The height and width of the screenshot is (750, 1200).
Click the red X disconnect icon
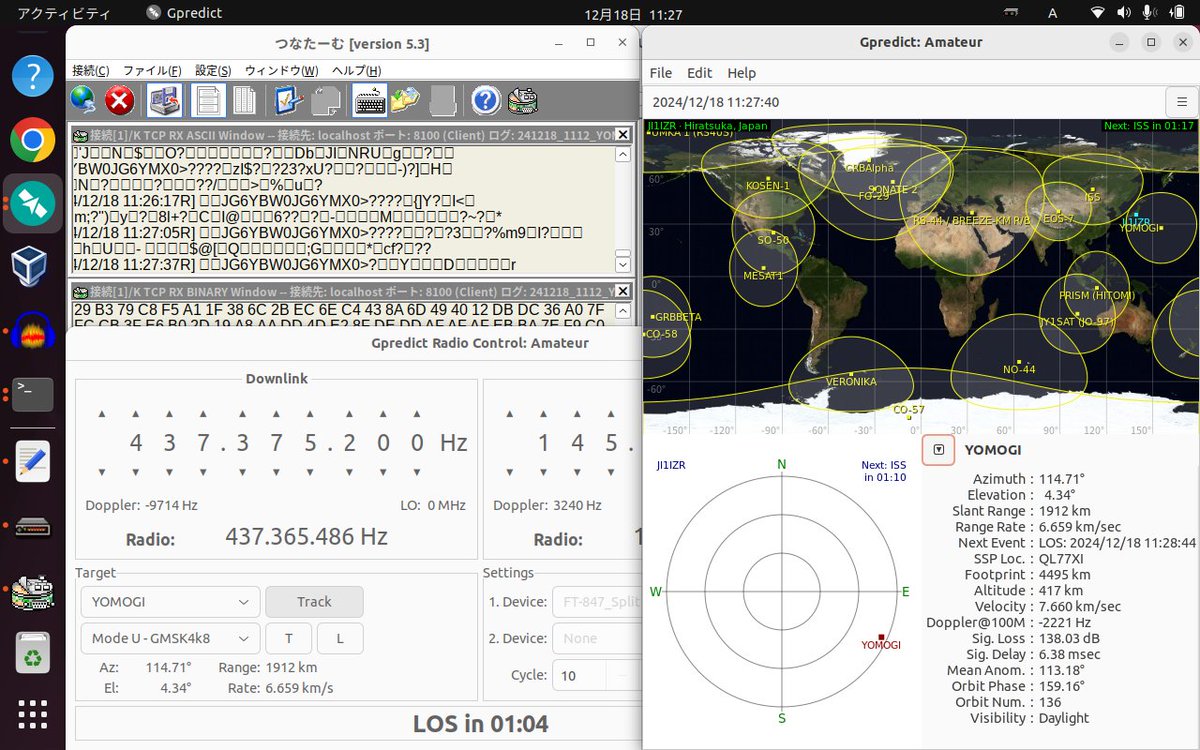click(120, 100)
